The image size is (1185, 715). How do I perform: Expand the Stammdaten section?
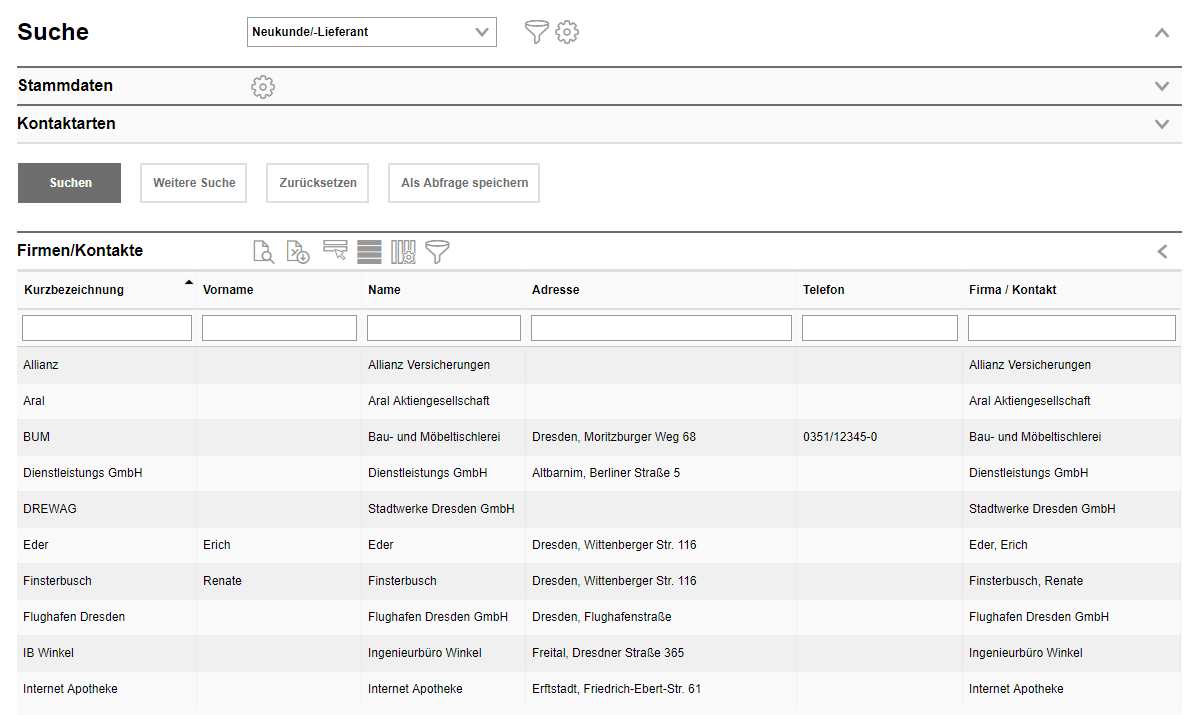coord(1161,86)
